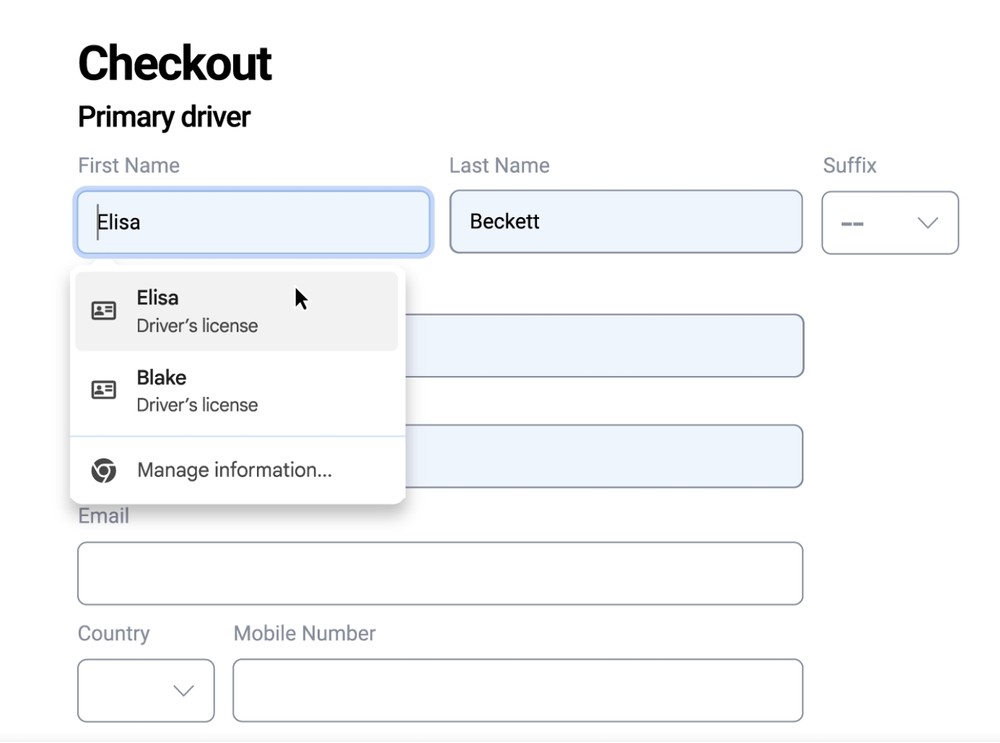Select the empty Email input field
The height and width of the screenshot is (743, 1000).
pyautogui.click(x=440, y=573)
